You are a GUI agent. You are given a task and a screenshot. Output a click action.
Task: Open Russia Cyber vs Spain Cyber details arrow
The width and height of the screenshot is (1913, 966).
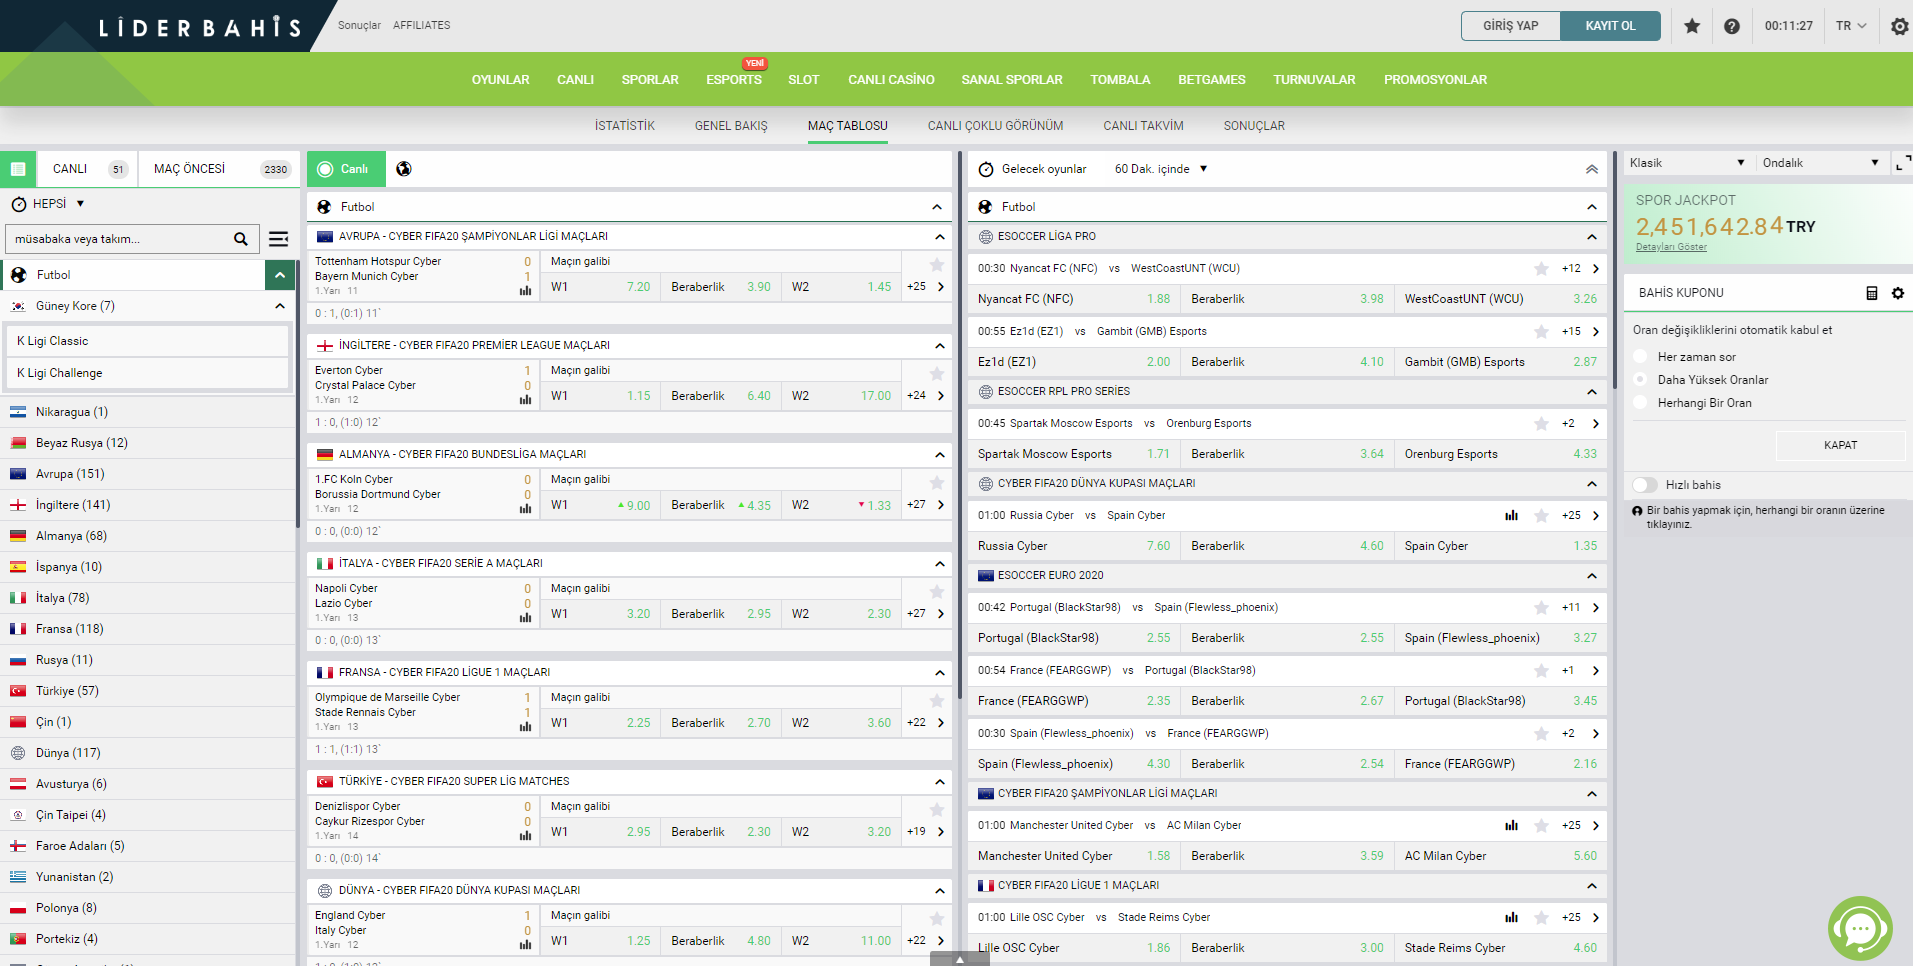1595,515
